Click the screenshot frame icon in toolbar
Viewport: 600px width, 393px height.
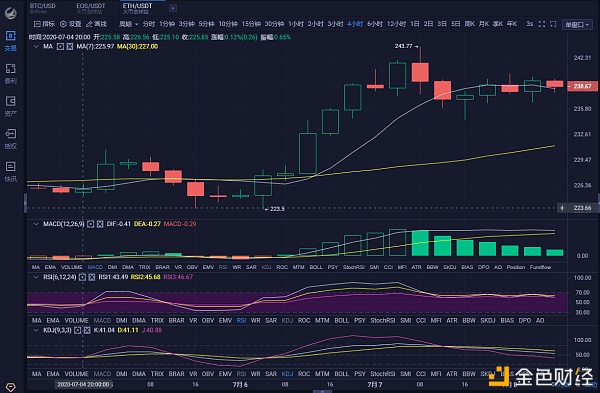[553, 24]
